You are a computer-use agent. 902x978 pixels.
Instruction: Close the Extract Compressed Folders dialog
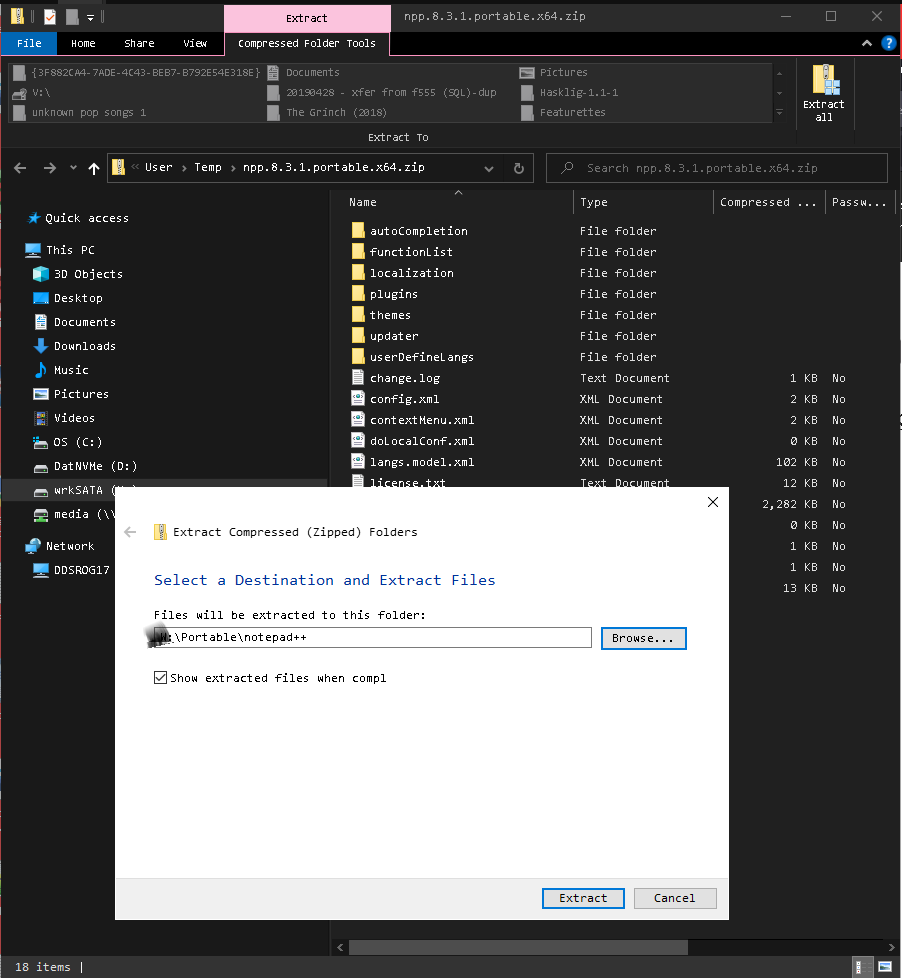[713, 502]
